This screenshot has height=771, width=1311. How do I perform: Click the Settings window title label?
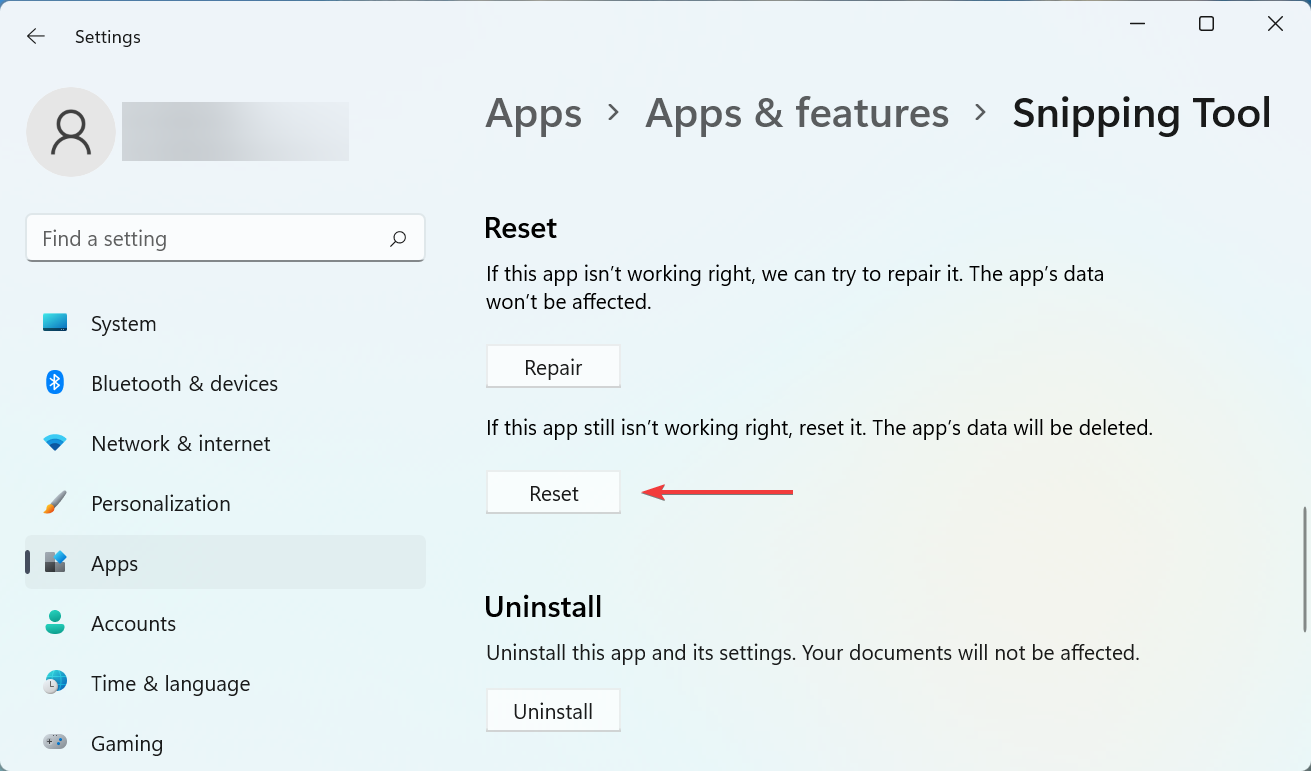tap(107, 36)
